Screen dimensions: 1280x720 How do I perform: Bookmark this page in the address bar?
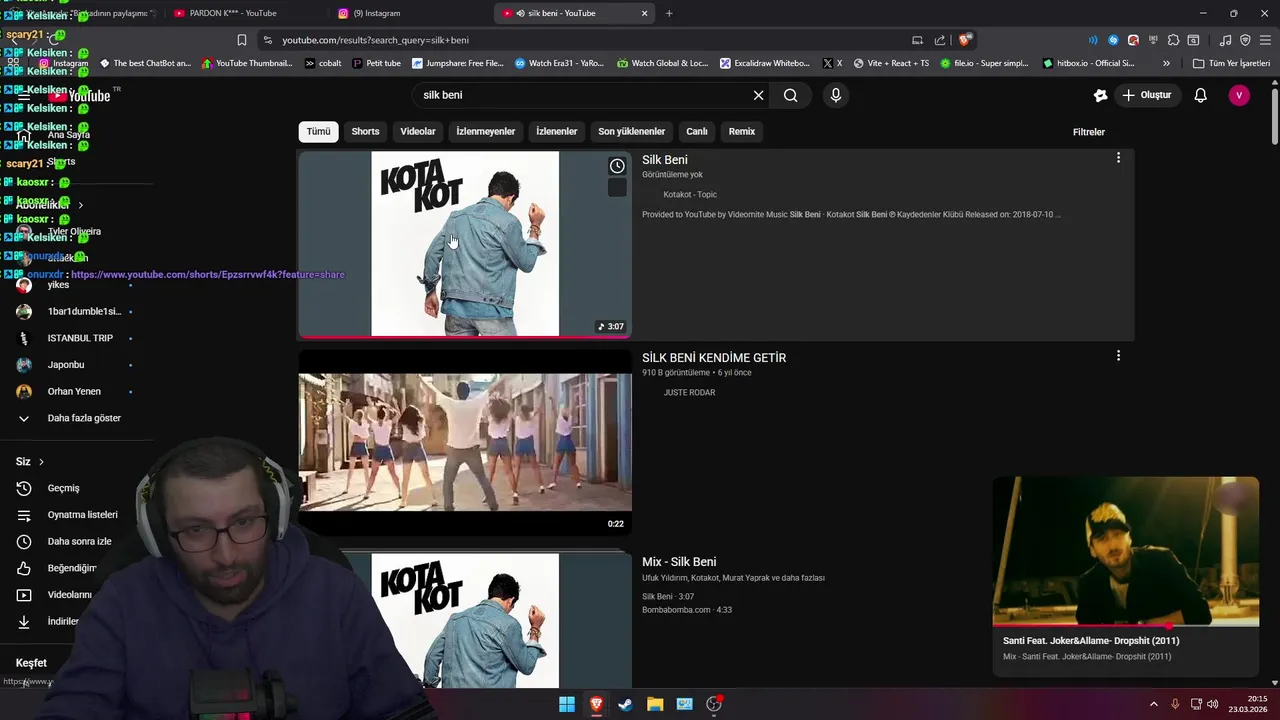click(242, 40)
